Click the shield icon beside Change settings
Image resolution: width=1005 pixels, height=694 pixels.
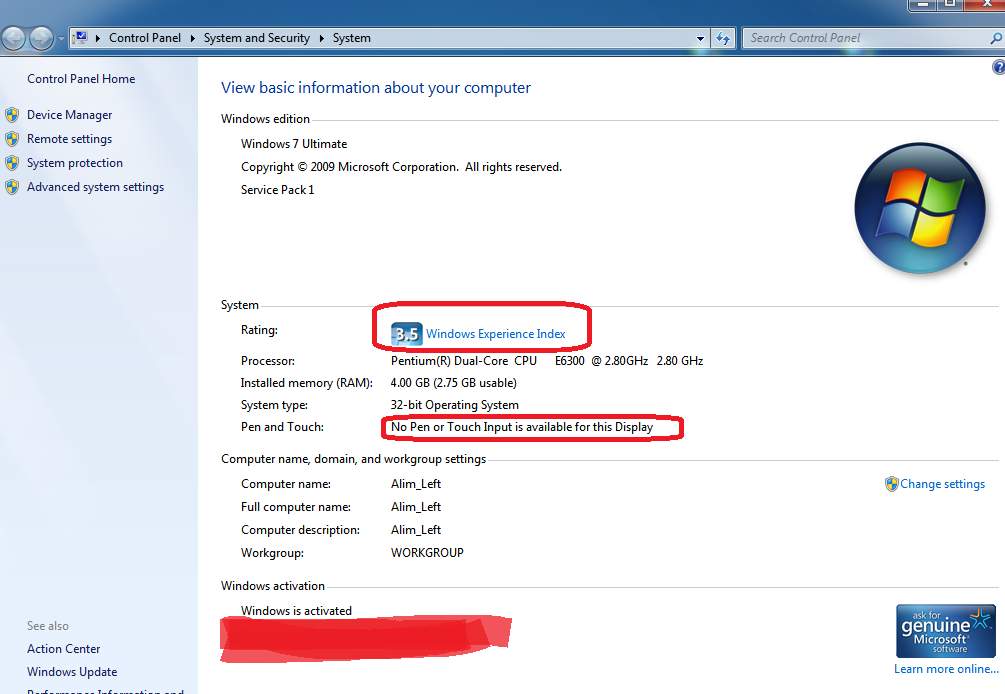tap(892, 484)
